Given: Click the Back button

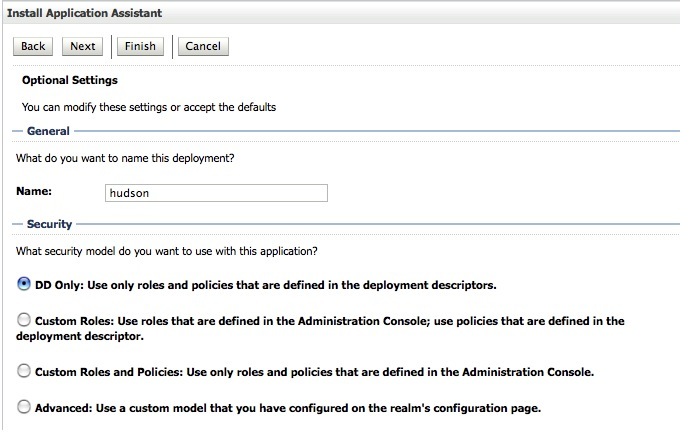Looking at the screenshot, I should tap(33, 46).
